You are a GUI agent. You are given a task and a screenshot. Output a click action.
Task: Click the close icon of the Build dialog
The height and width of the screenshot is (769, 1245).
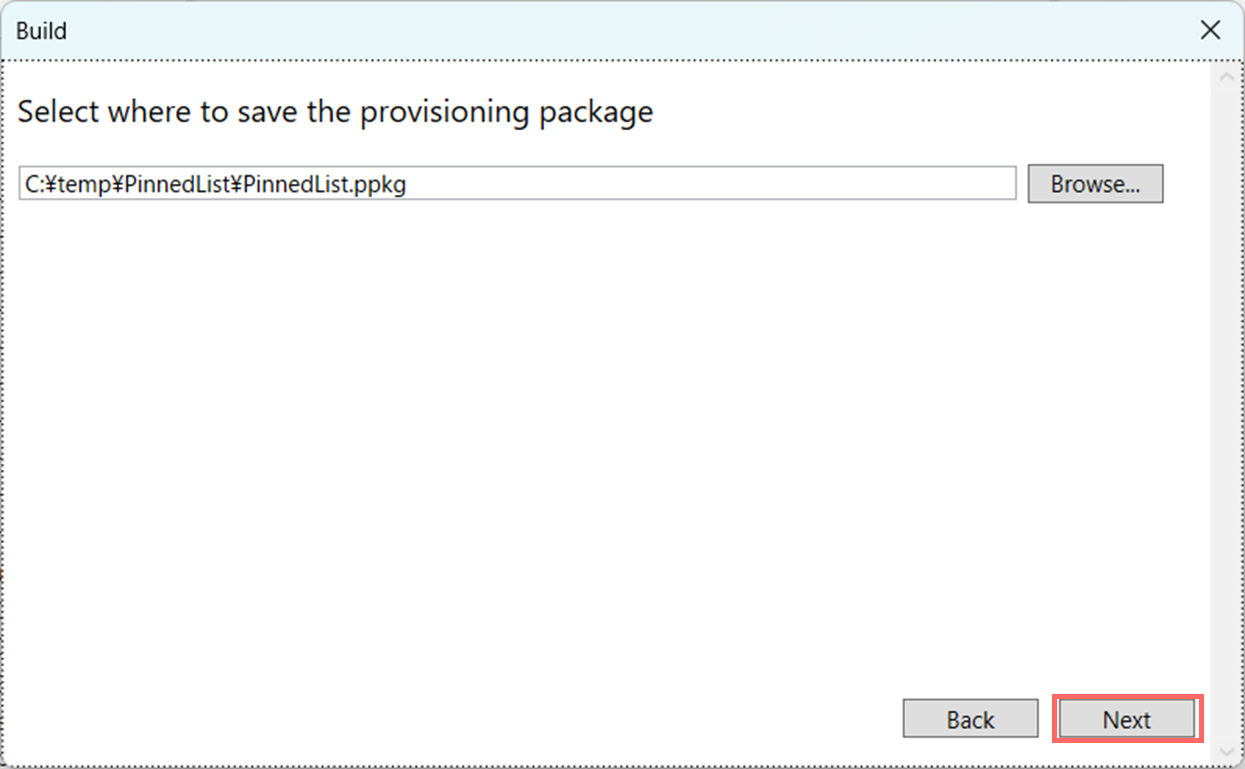(1210, 30)
